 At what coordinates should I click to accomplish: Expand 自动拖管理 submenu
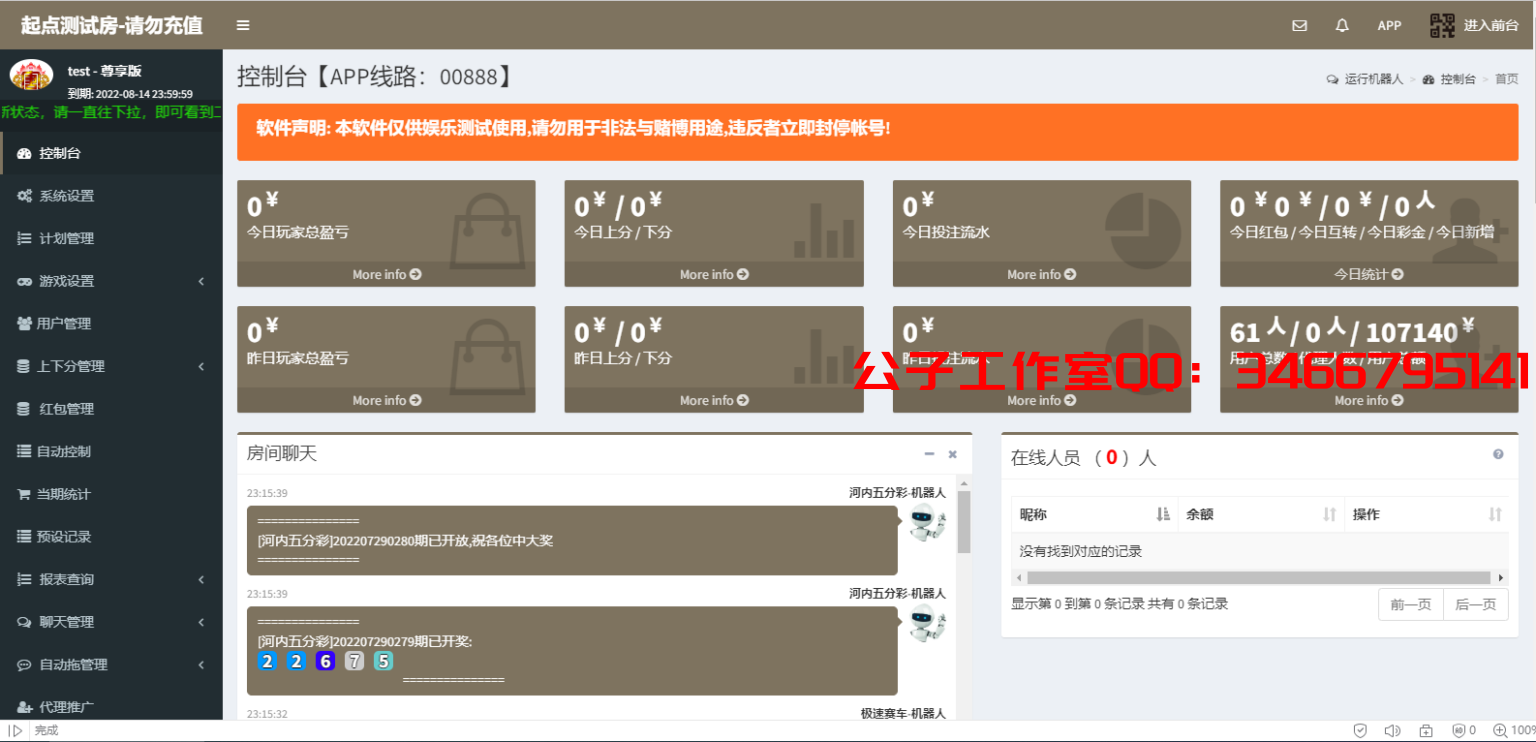pos(111,664)
